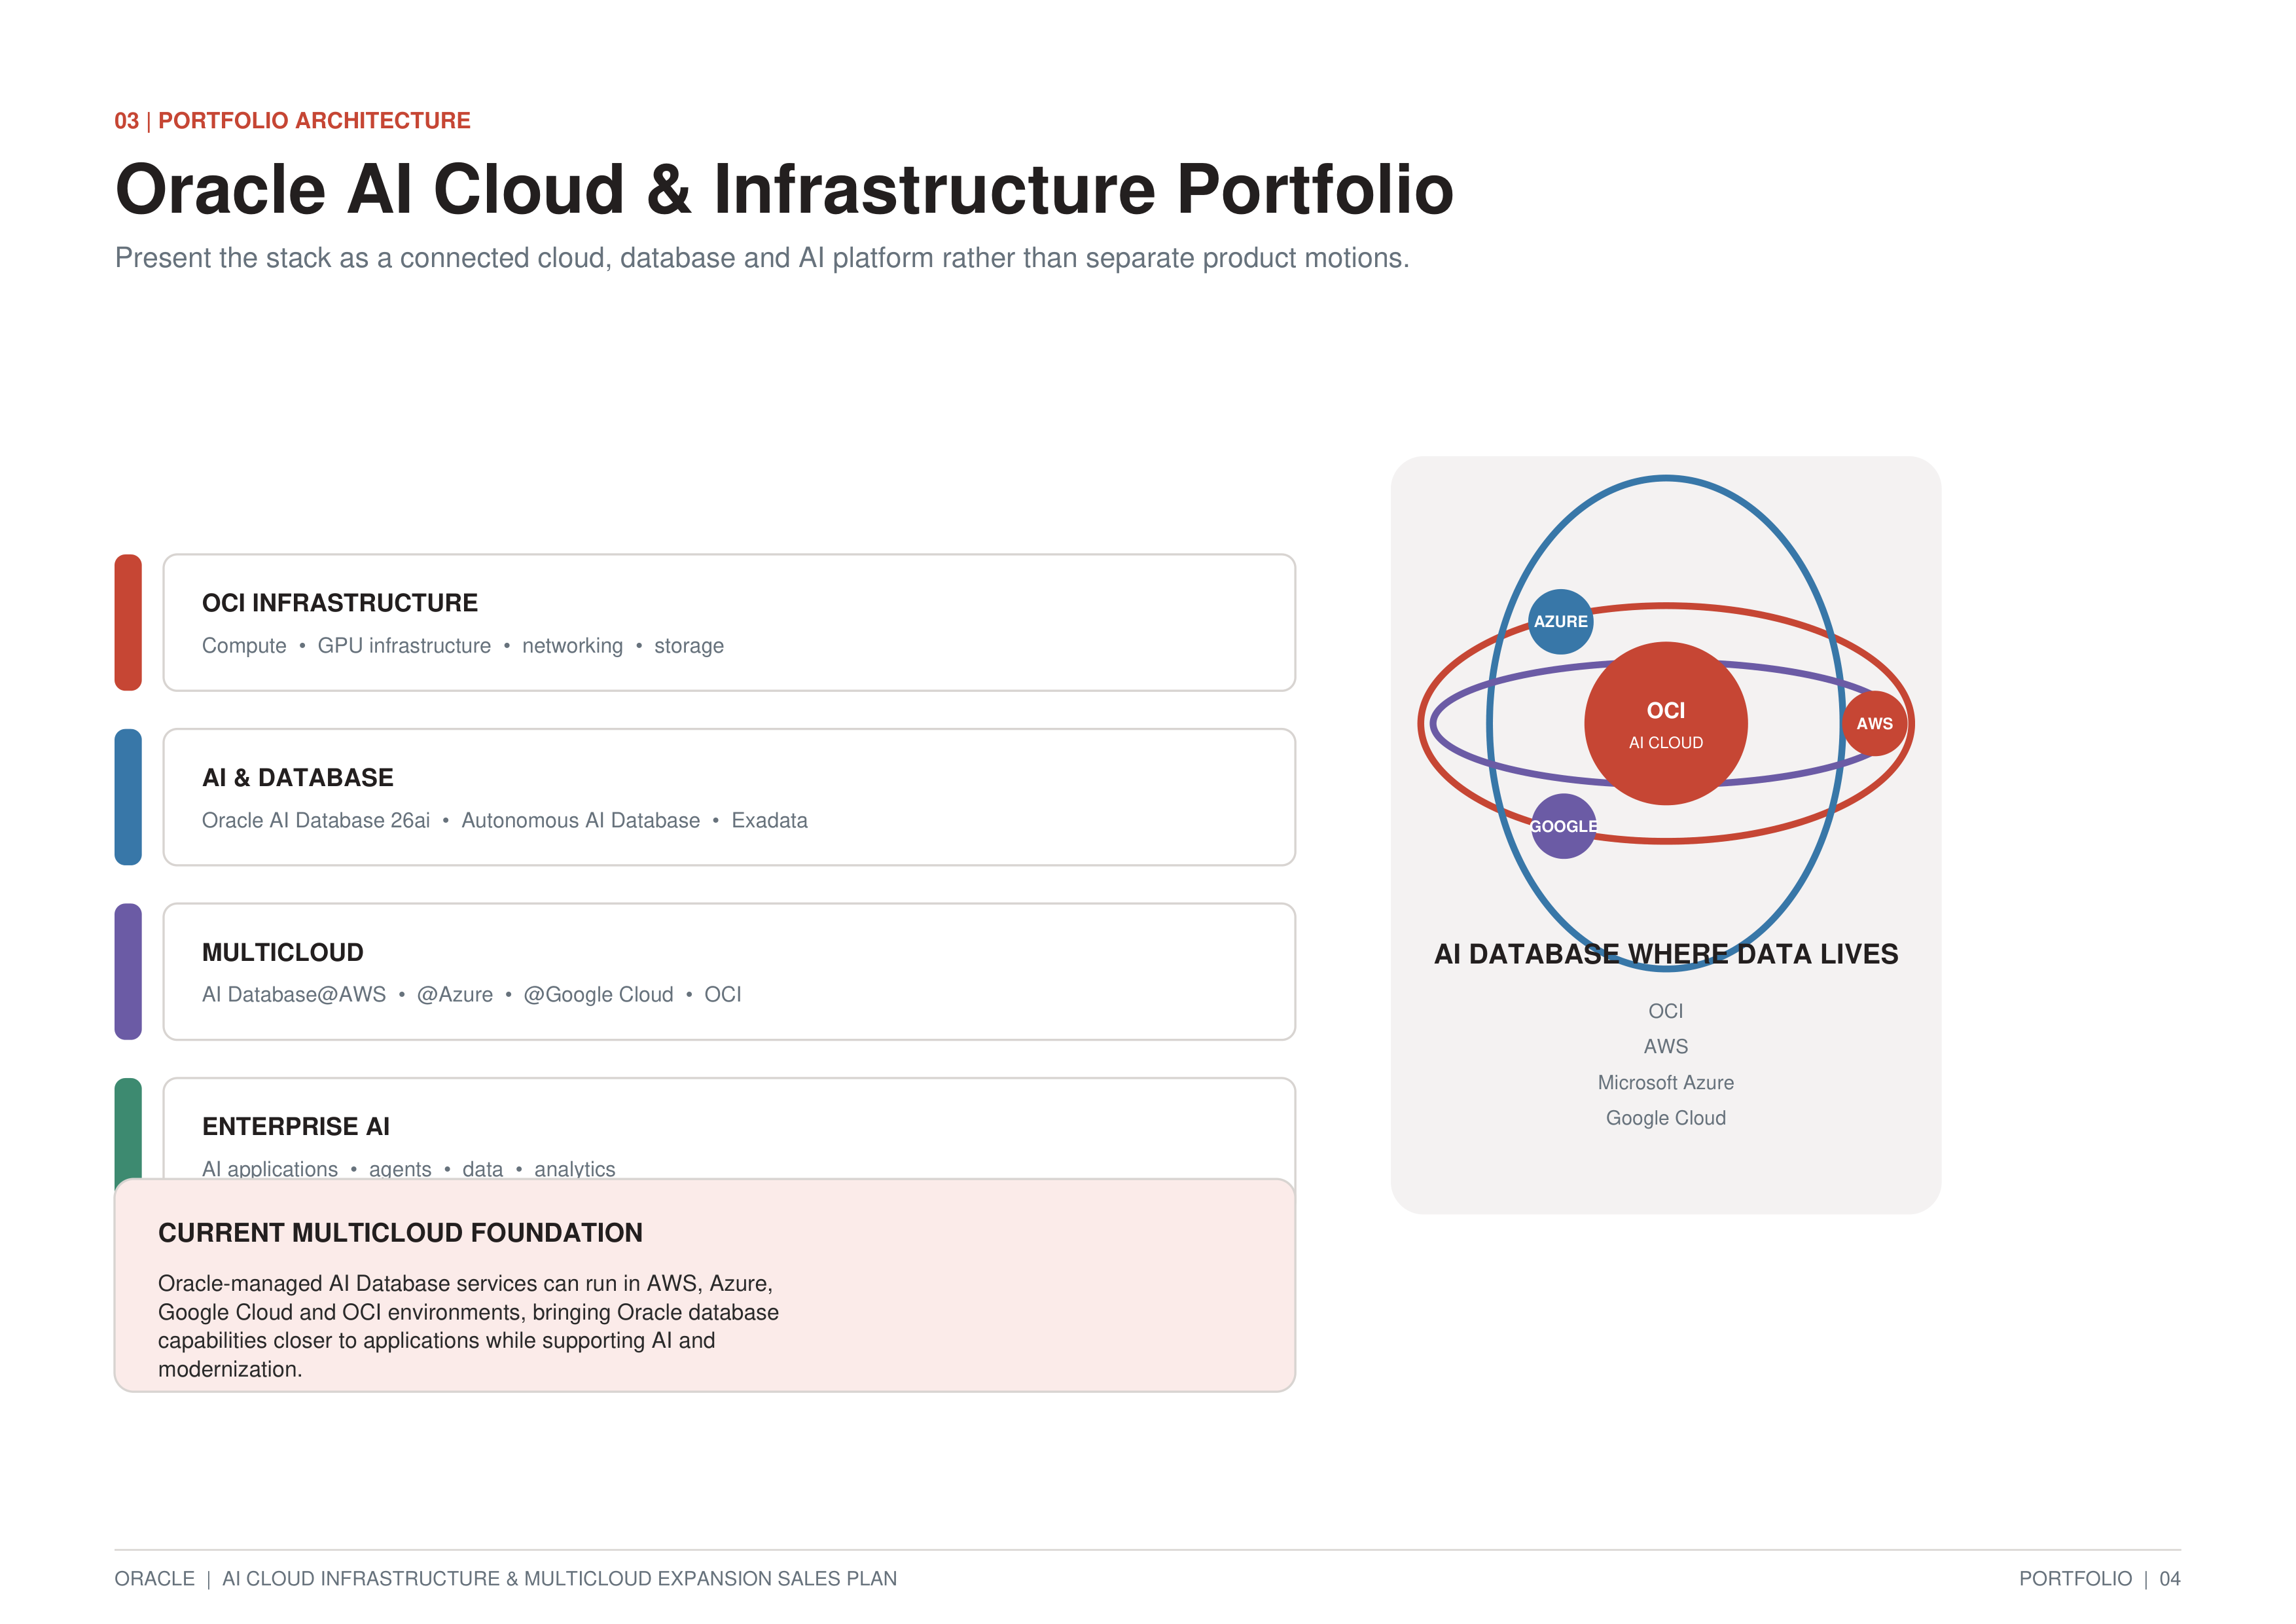
Task: Click 'AWS' in the list below the diagram
Action: click(x=1666, y=1046)
